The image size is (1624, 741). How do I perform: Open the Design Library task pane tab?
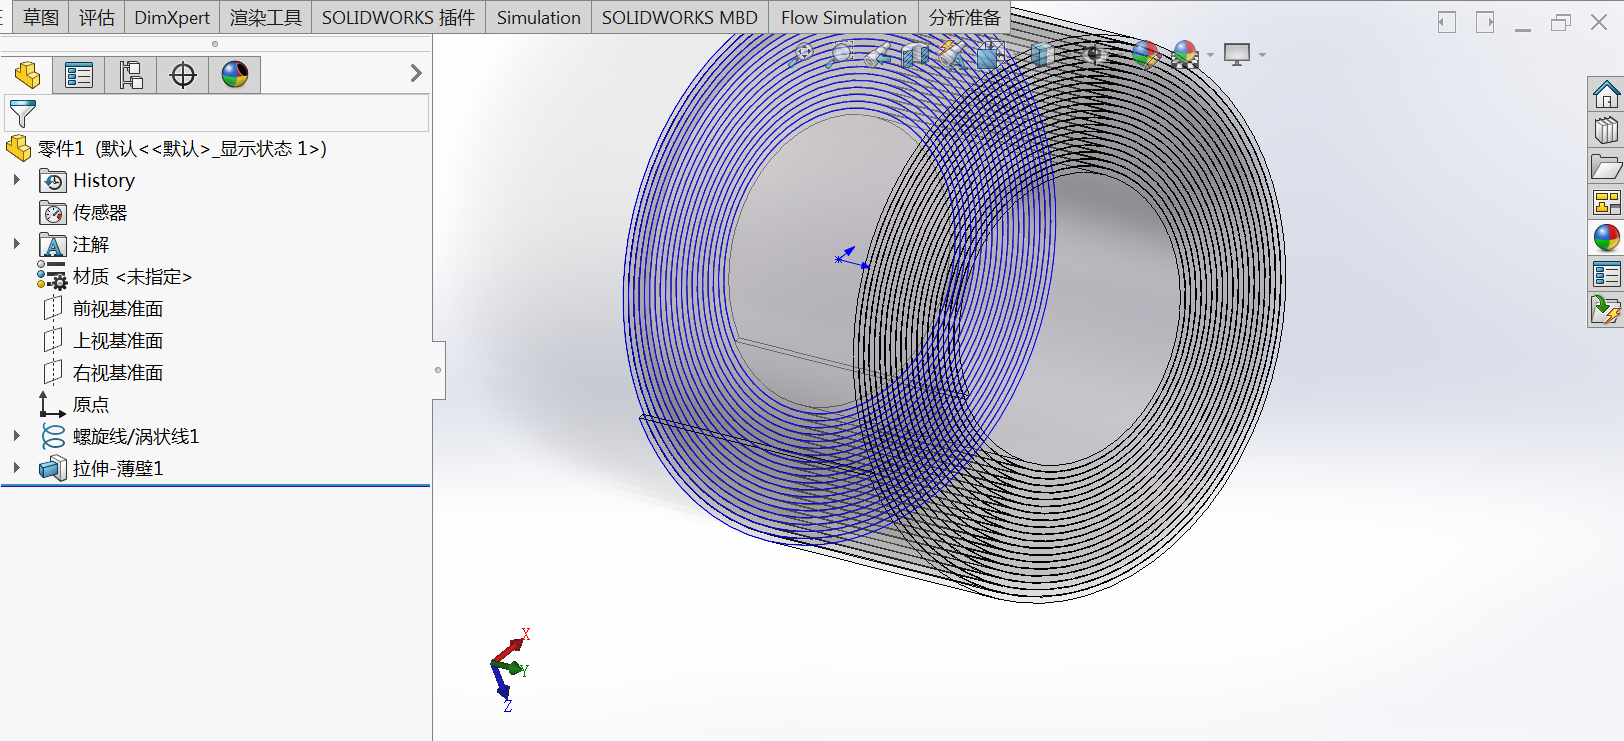pos(1606,130)
